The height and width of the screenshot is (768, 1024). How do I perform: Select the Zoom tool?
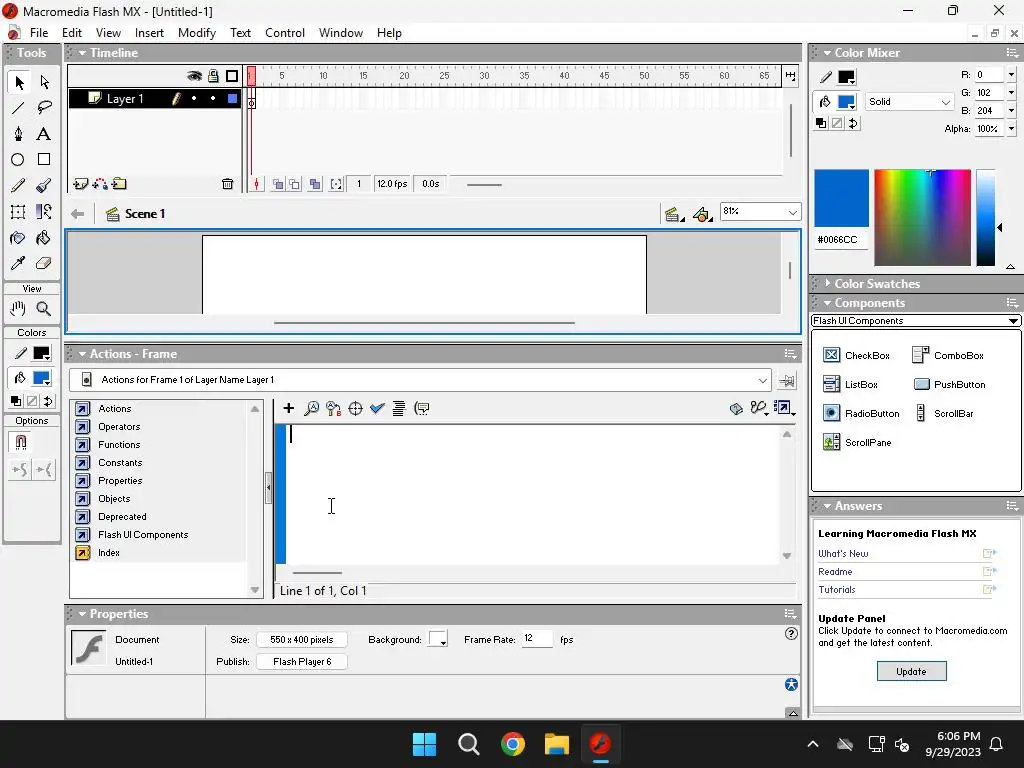tap(44, 308)
